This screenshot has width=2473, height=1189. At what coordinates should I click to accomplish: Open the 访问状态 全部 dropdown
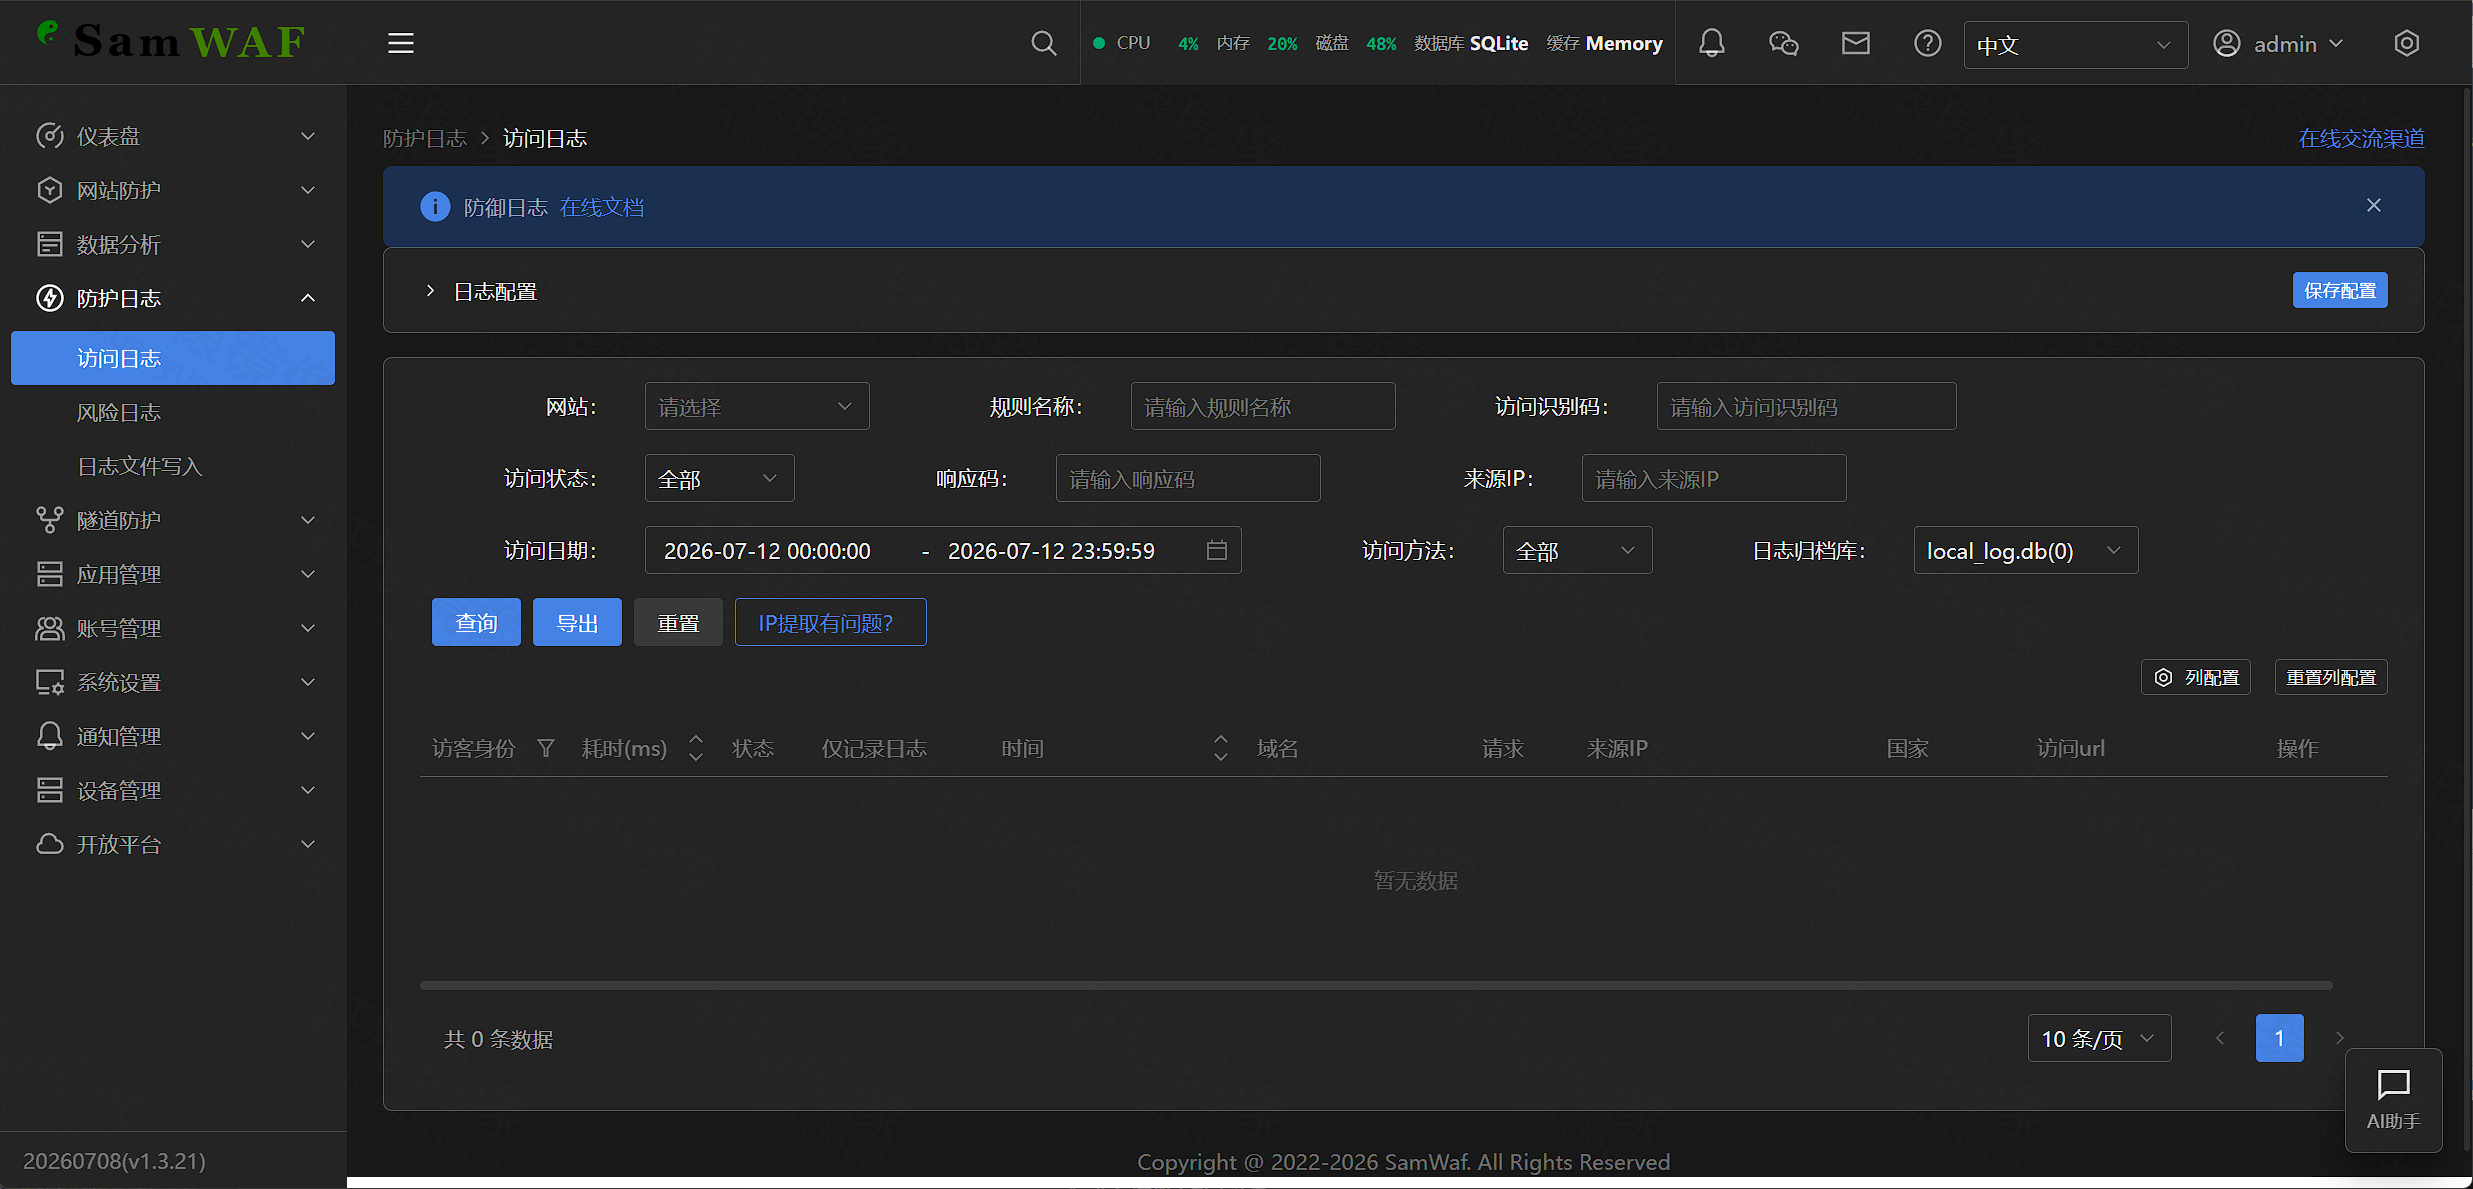tap(720, 478)
